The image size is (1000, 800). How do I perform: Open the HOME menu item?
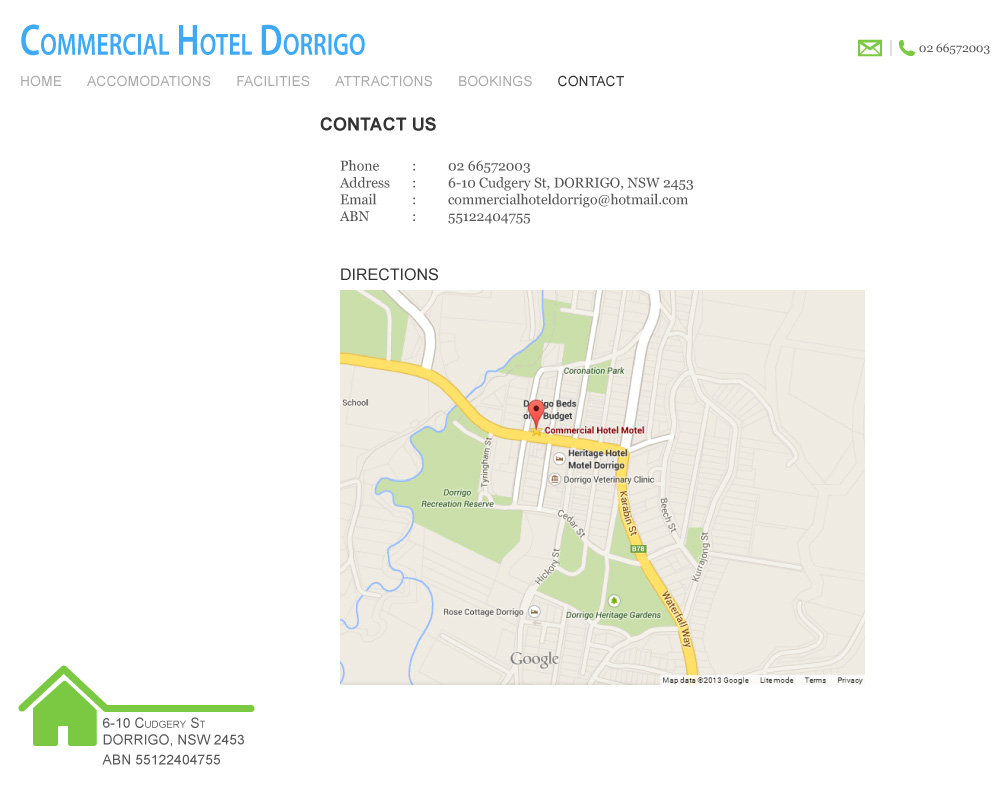click(41, 82)
